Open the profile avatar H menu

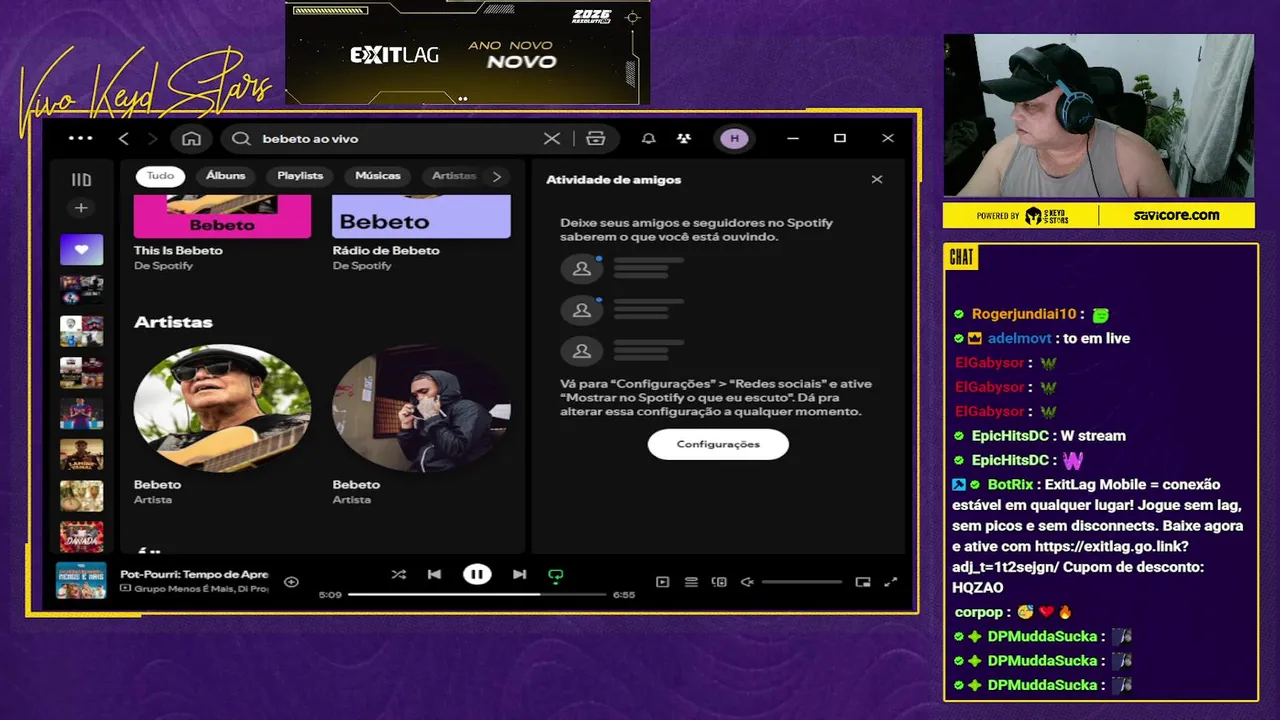pos(735,138)
